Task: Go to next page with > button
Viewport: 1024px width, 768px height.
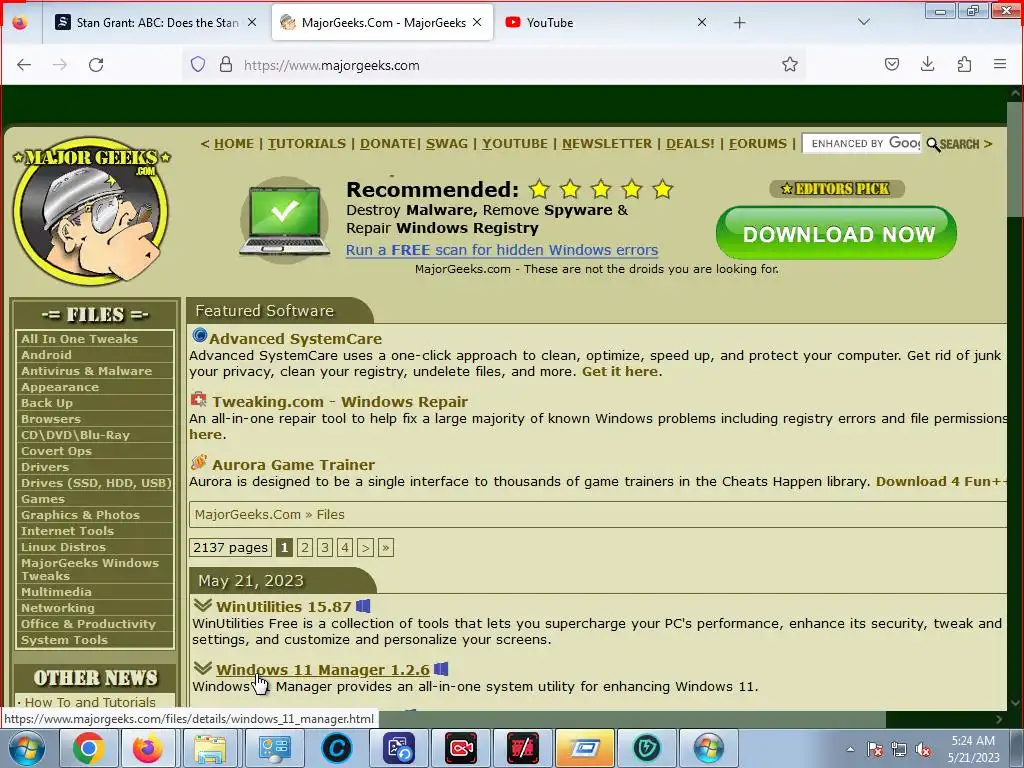Action: (365, 547)
